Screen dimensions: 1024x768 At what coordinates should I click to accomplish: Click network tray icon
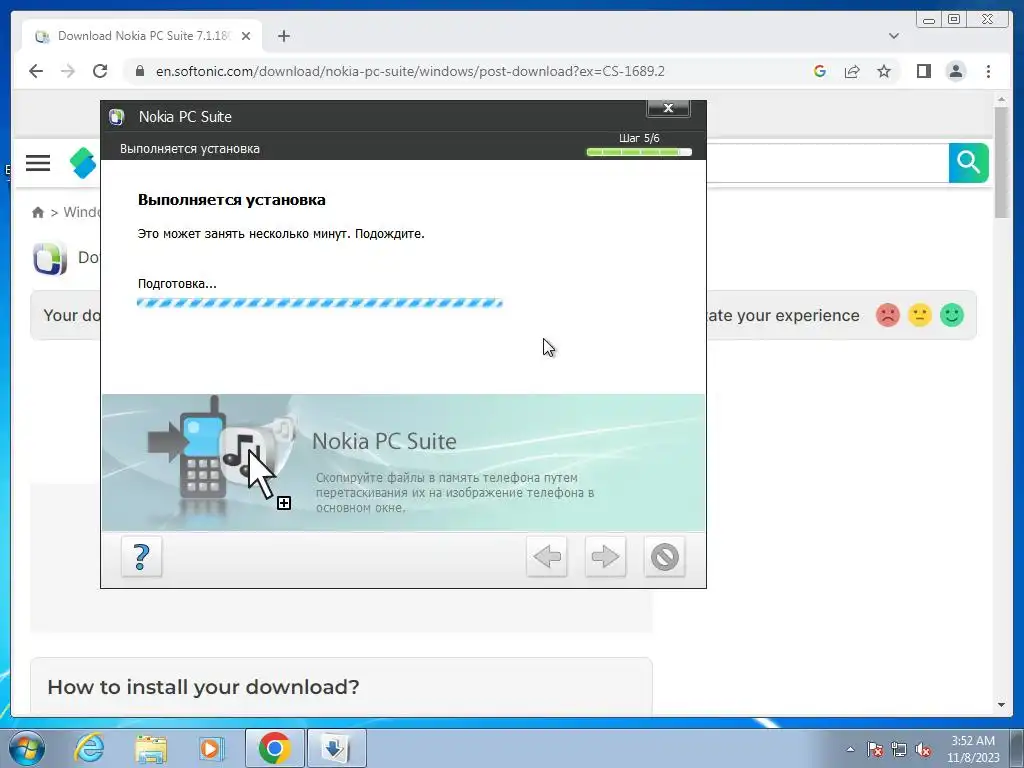click(x=899, y=749)
